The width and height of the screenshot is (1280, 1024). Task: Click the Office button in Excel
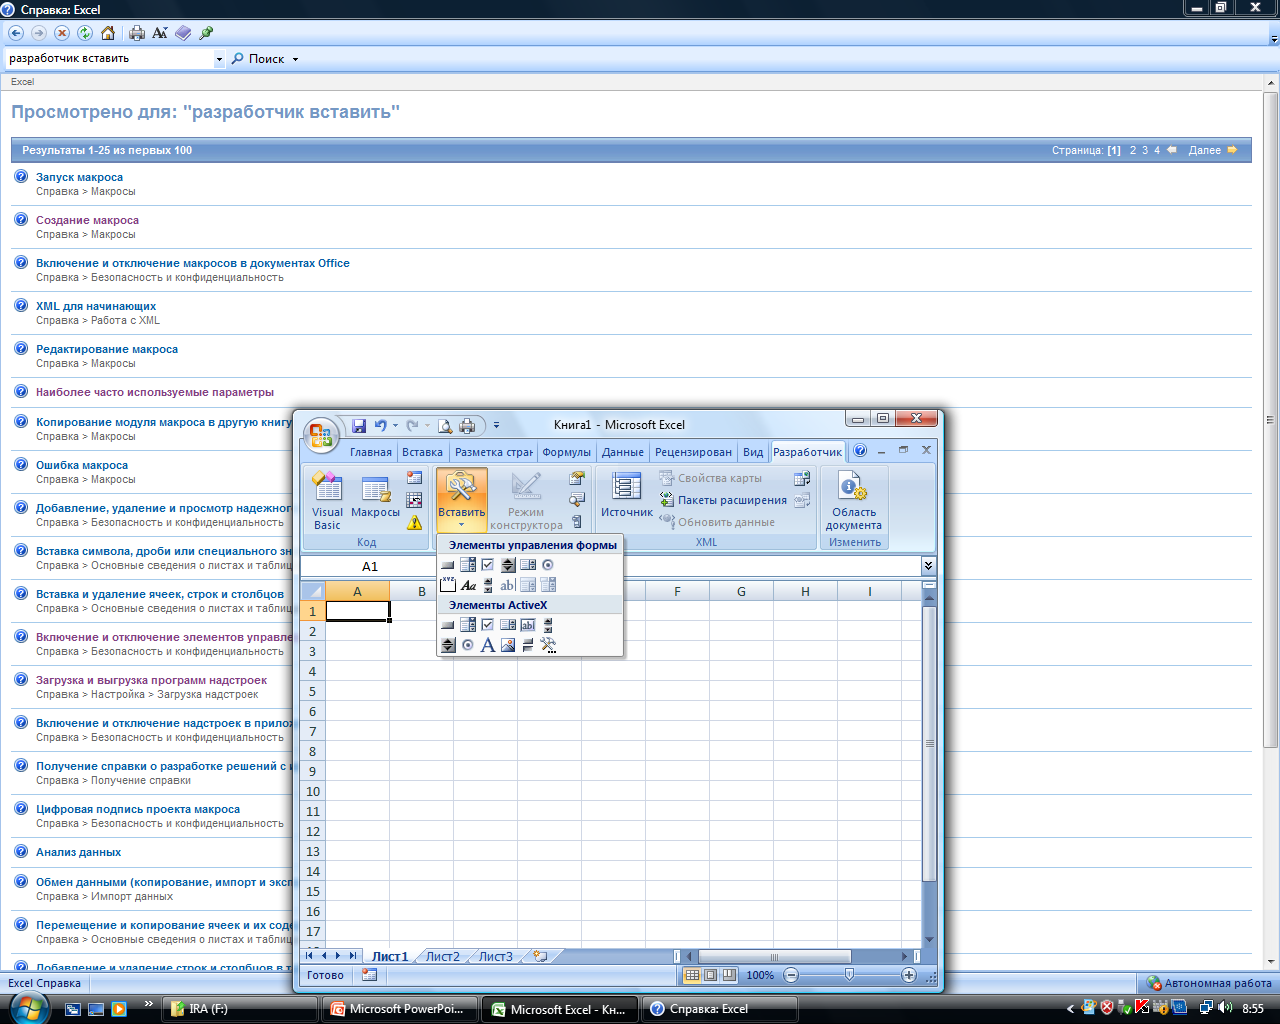(321, 435)
